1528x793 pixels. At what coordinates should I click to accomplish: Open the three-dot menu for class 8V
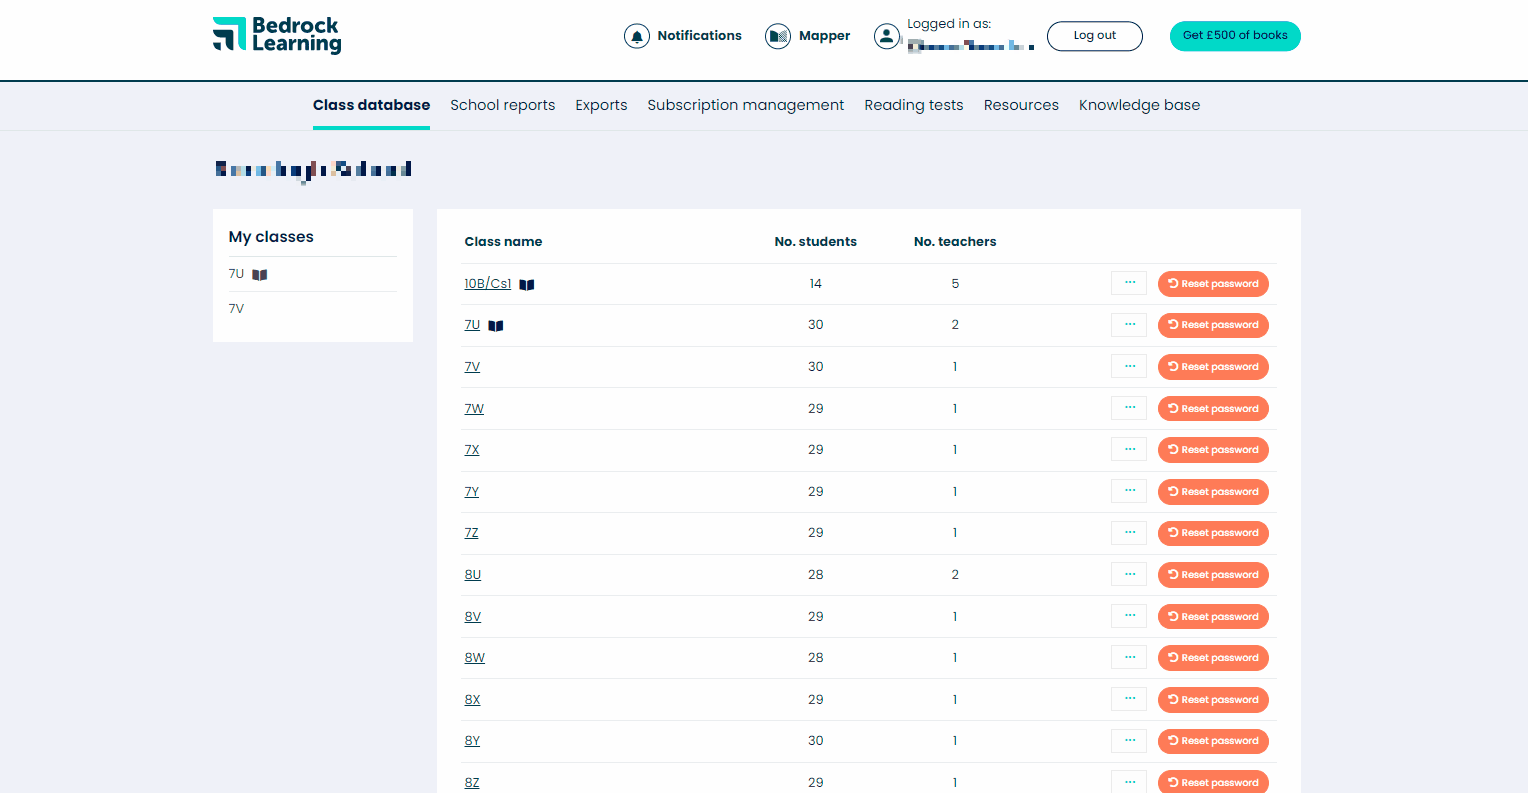click(1129, 616)
